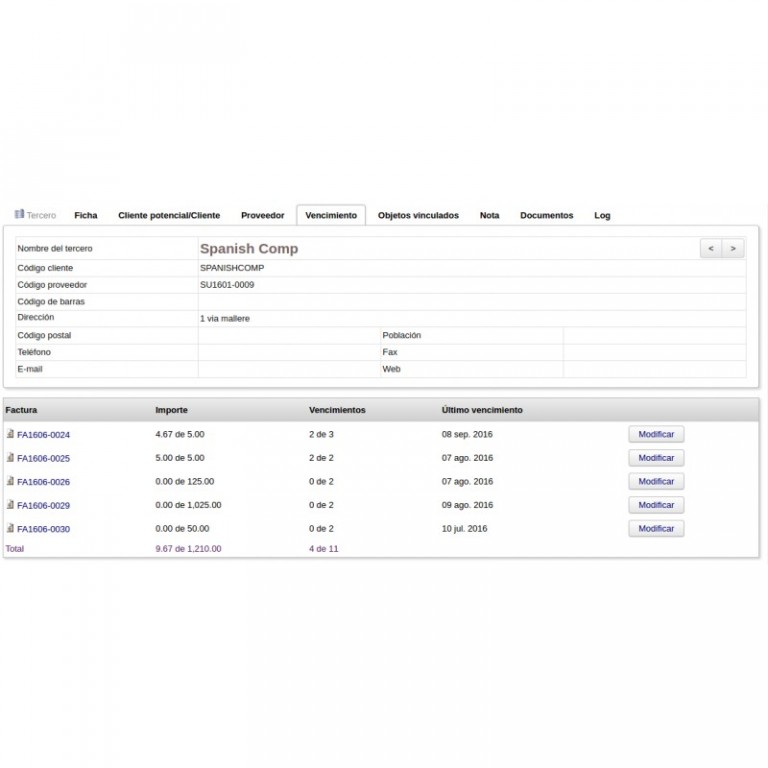Viewport: 768px width, 768px height.
Task: Select the Vencimiento tab
Action: pyautogui.click(x=331, y=216)
